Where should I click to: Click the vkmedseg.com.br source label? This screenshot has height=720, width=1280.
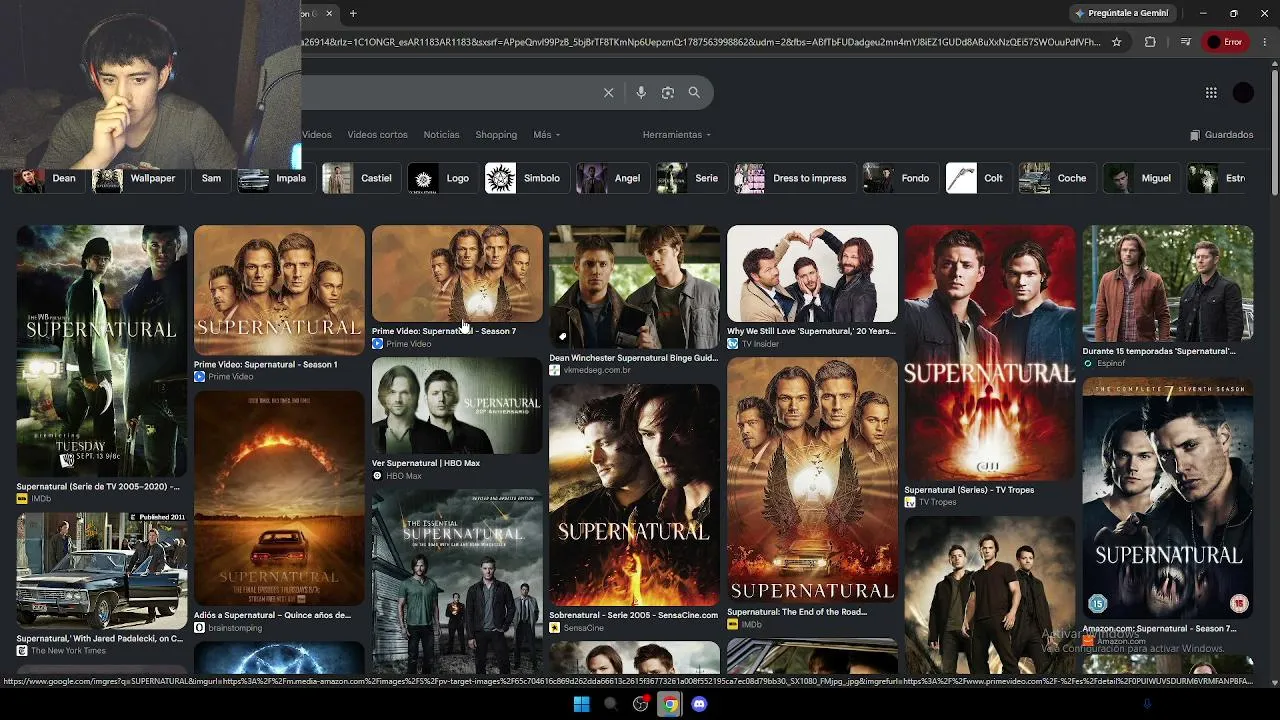(597, 370)
